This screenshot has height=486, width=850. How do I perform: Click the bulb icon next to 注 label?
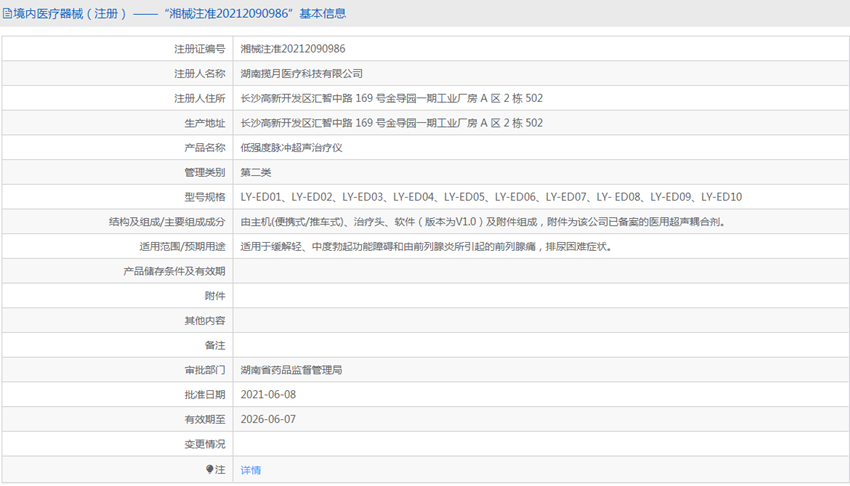pos(210,469)
